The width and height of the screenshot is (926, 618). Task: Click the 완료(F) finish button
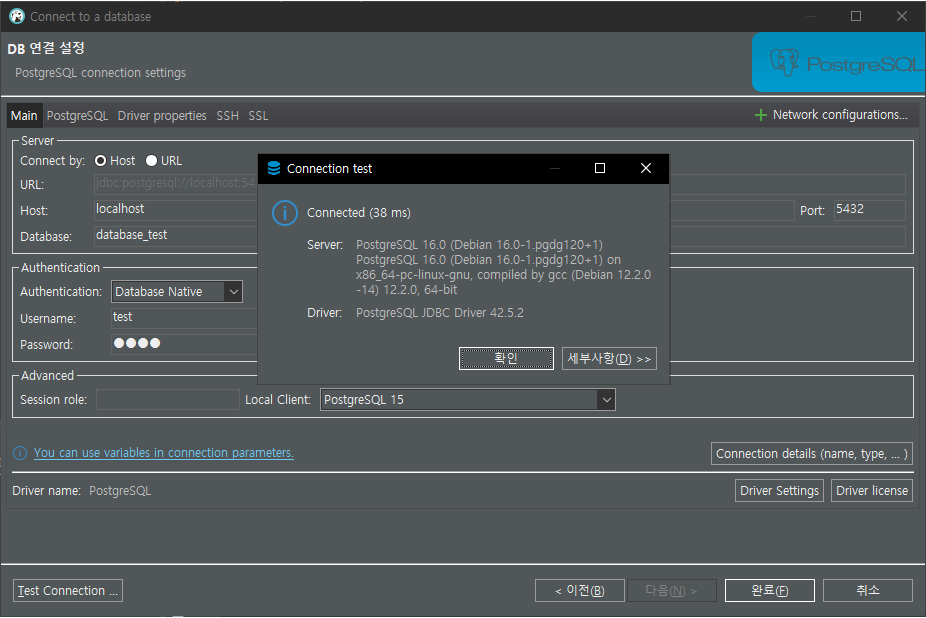(770, 591)
